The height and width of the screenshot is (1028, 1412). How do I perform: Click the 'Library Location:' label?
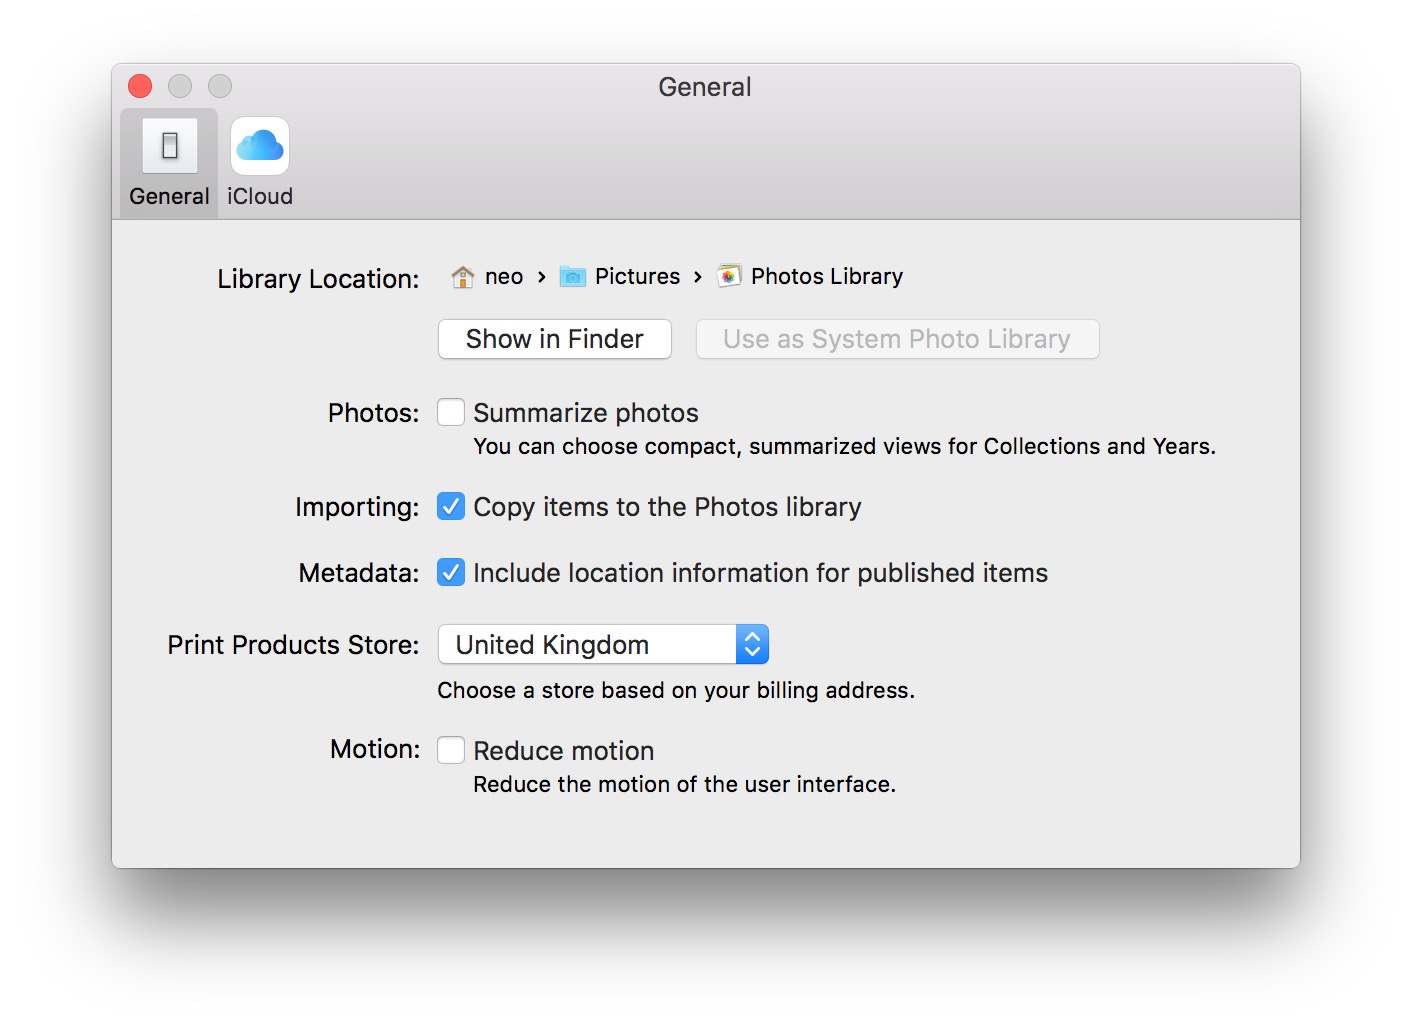pos(318,279)
